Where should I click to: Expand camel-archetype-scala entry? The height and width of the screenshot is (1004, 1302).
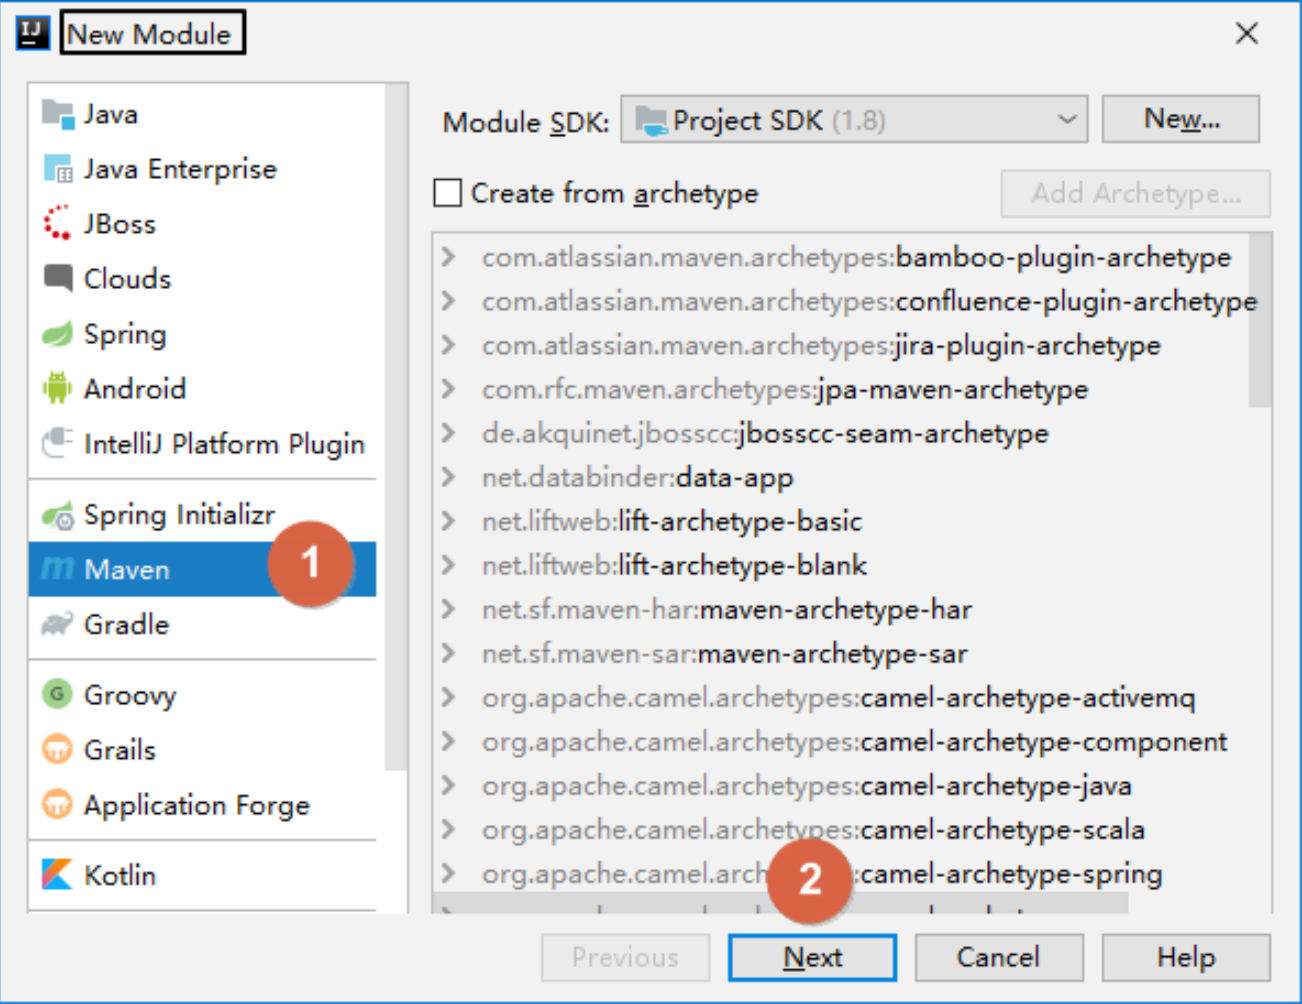pos(449,829)
